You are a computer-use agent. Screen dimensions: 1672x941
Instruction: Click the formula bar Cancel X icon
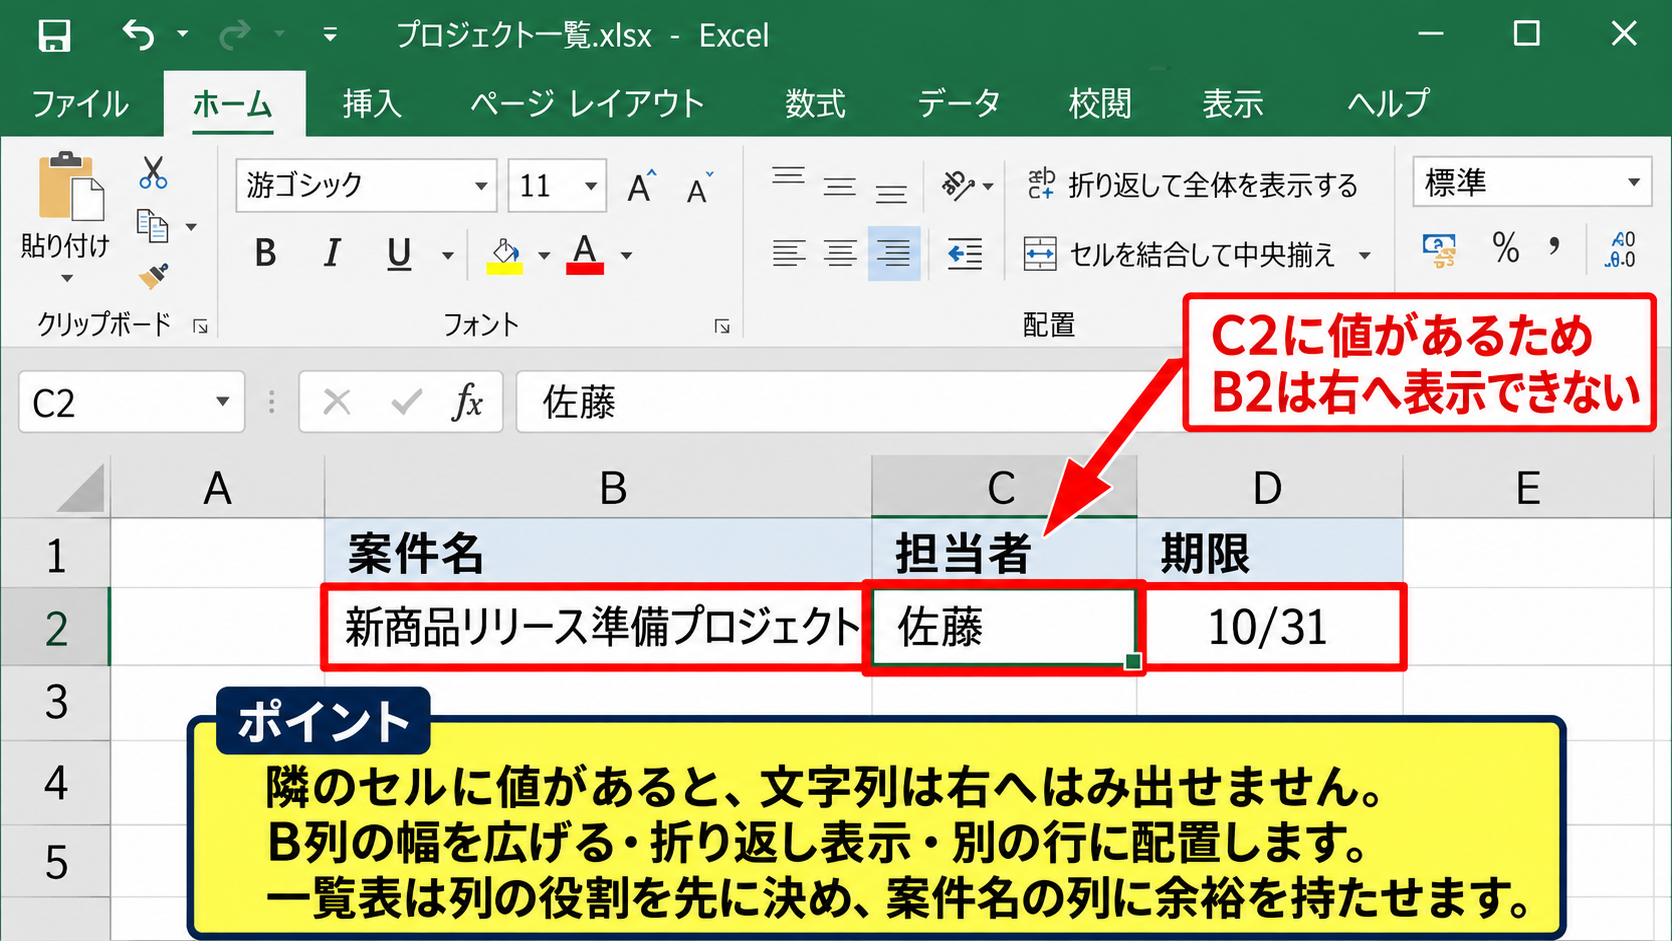tap(337, 403)
